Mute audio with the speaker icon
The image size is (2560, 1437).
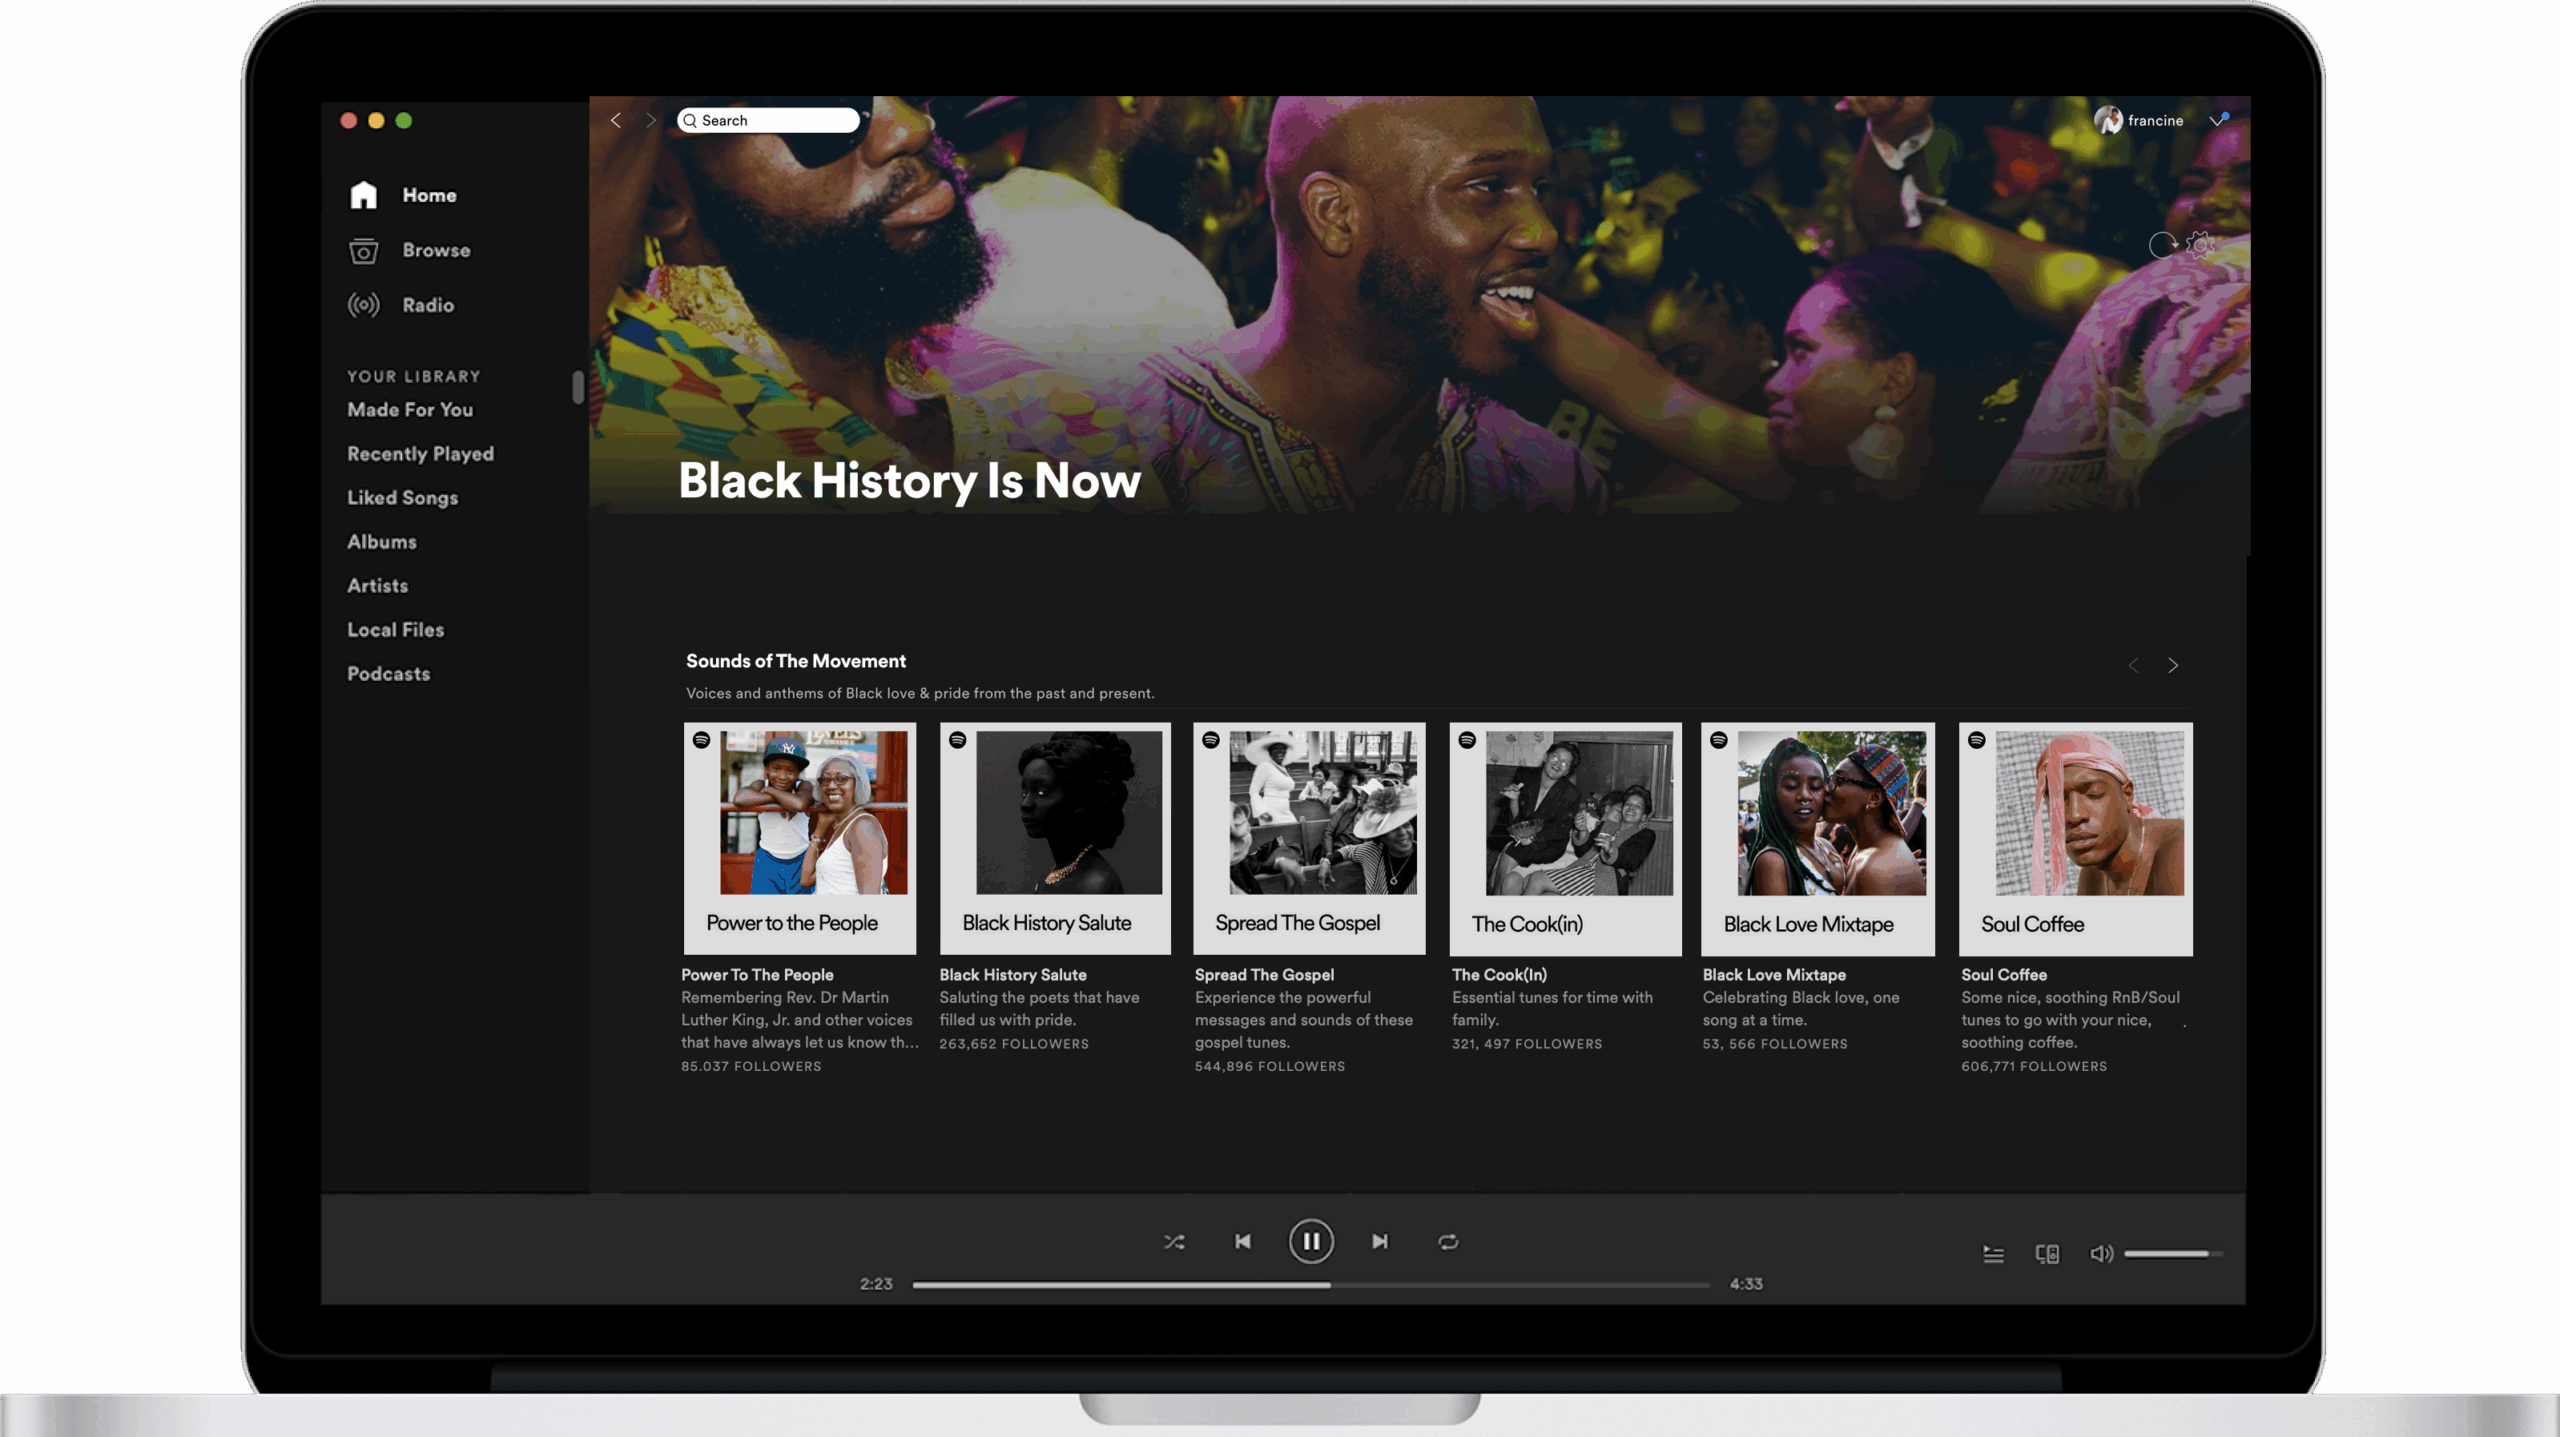point(2101,1254)
